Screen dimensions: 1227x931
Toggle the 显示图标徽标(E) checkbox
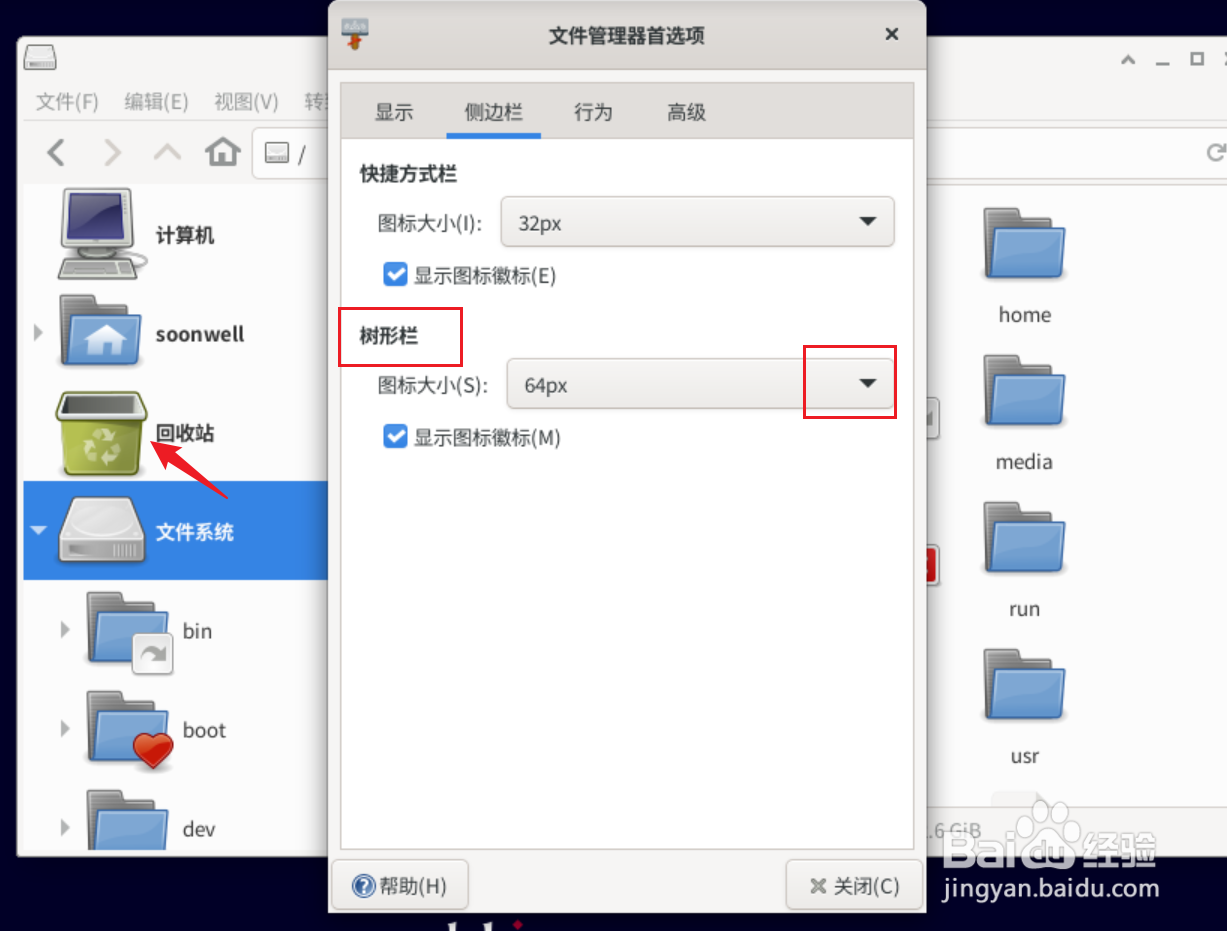pyautogui.click(x=395, y=274)
